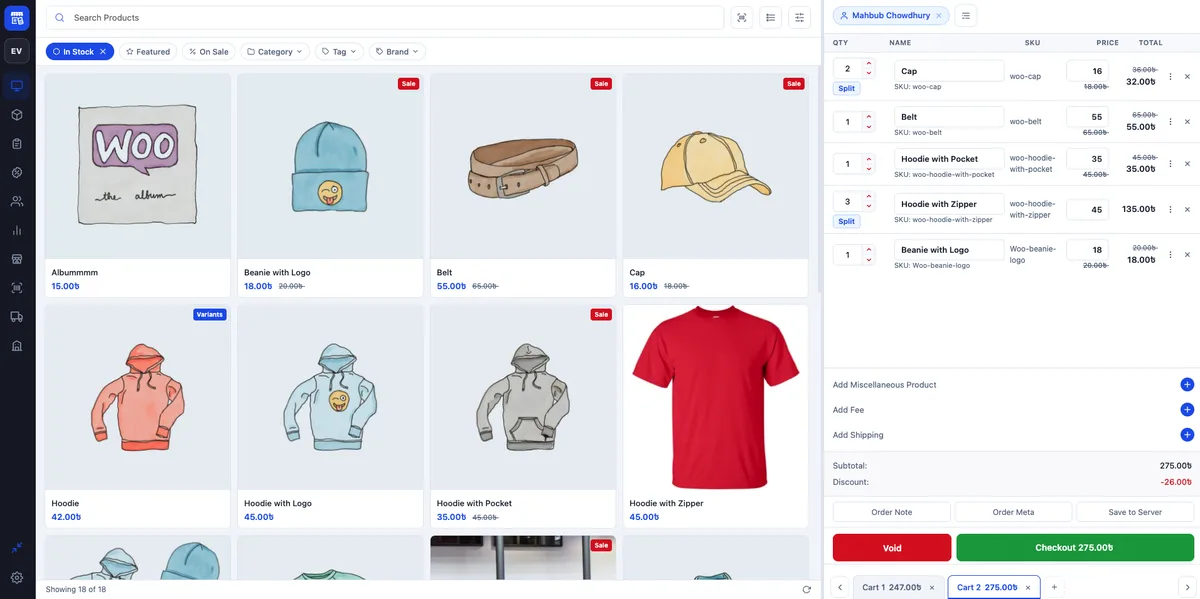Click plus icon for Add Miscellaneous Product

[1187, 384]
